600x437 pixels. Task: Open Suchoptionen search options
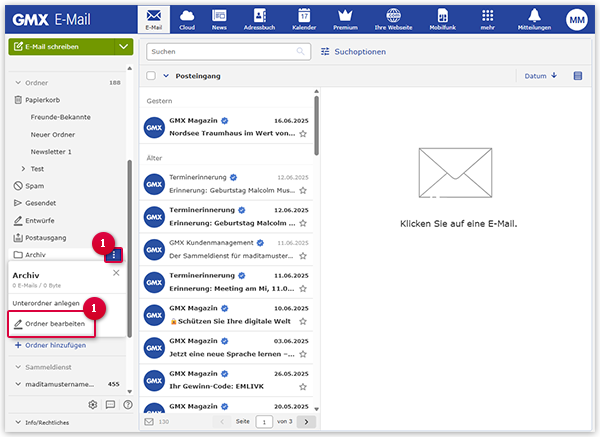[x=353, y=52]
